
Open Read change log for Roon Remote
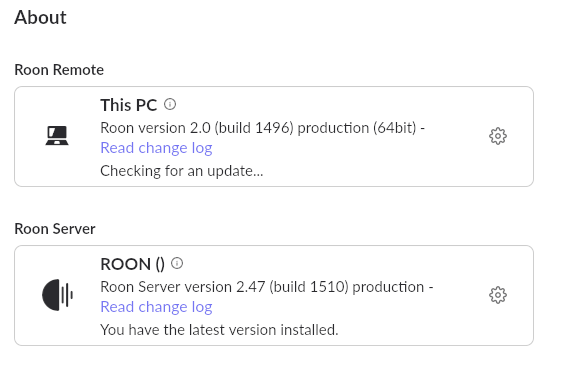coord(156,148)
